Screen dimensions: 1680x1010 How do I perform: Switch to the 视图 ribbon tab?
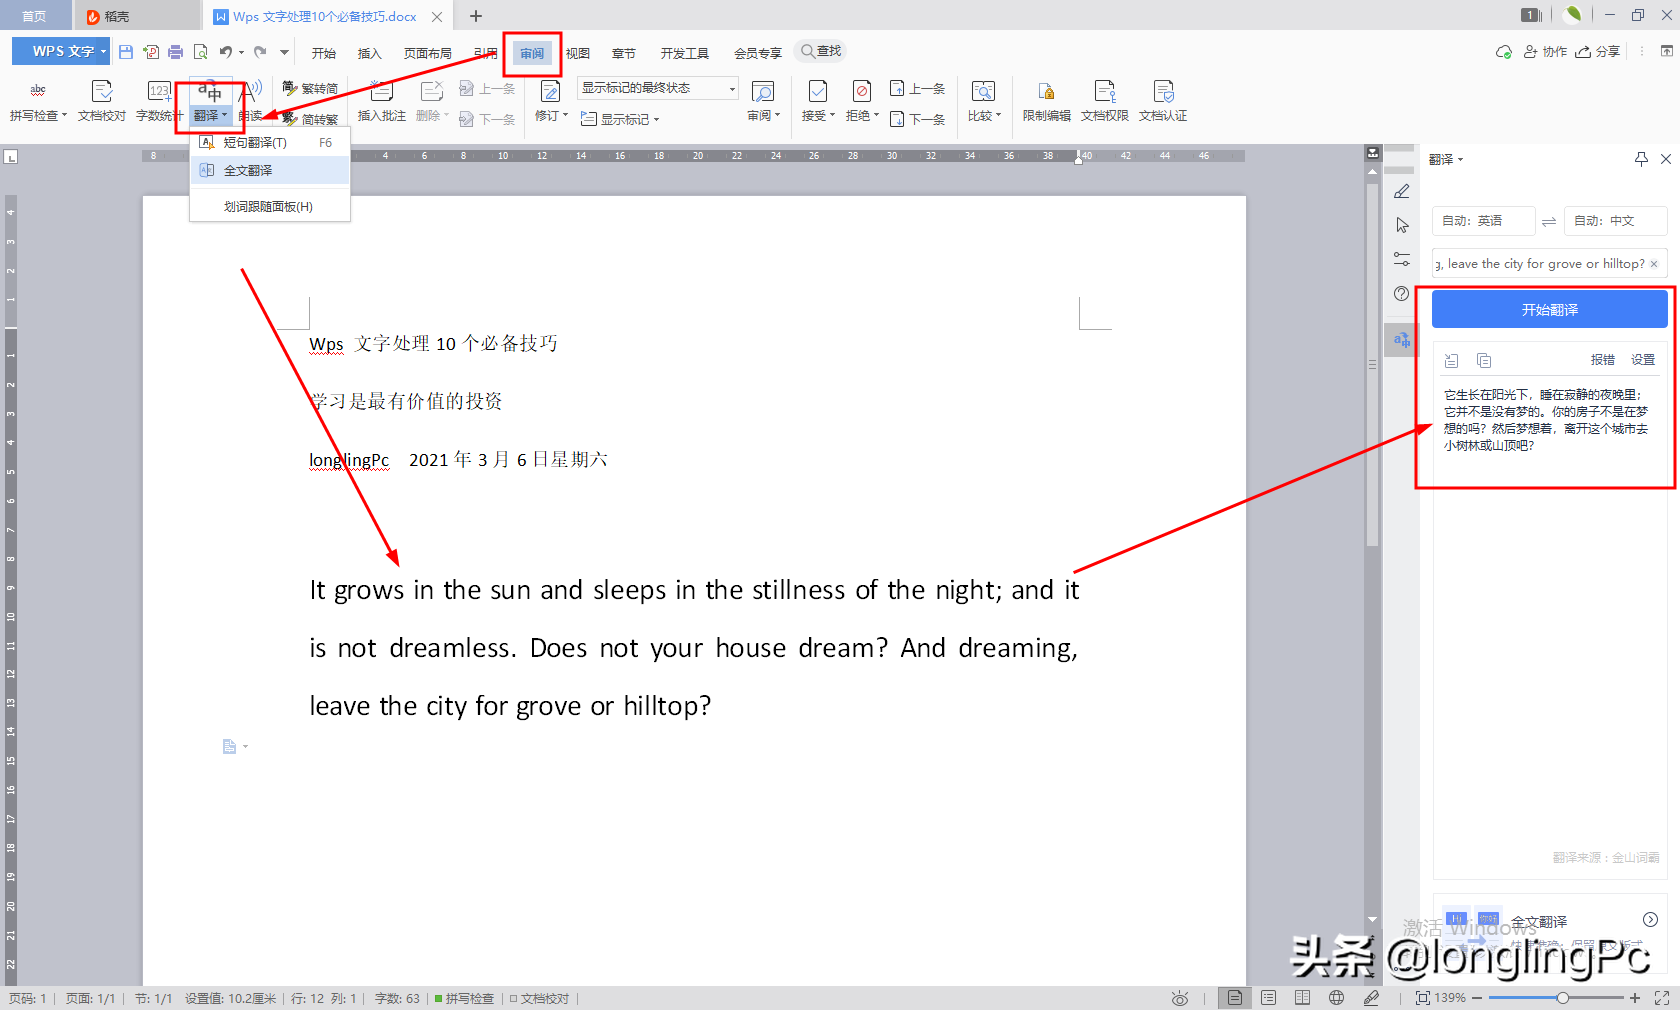[x=577, y=53]
